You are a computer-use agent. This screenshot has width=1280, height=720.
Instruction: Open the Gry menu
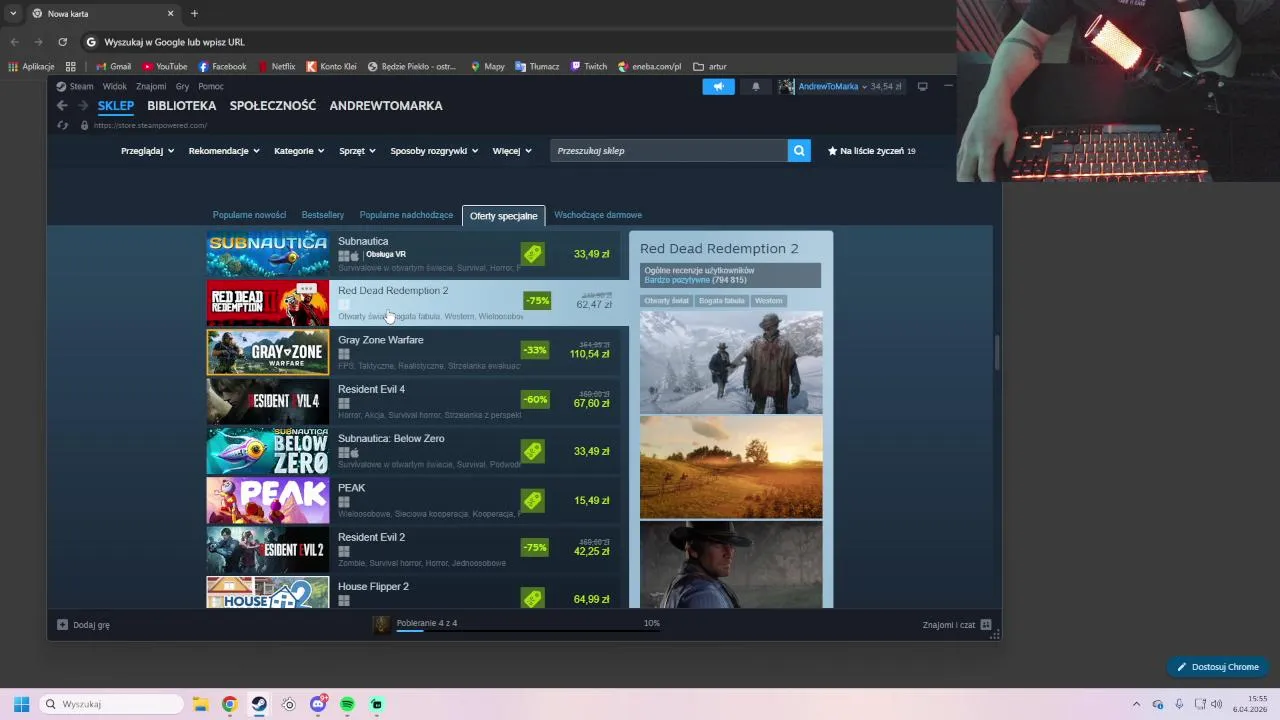click(182, 86)
